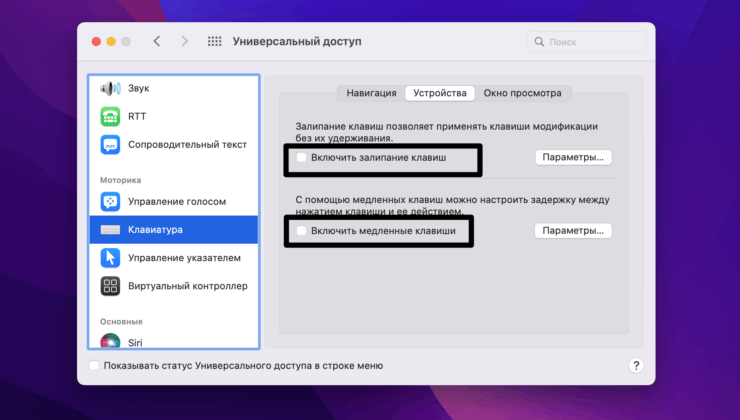Image resolution: width=740 pixels, height=420 pixels.
Task: Select the Клавиатура keyboard icon
Action: 110,229
